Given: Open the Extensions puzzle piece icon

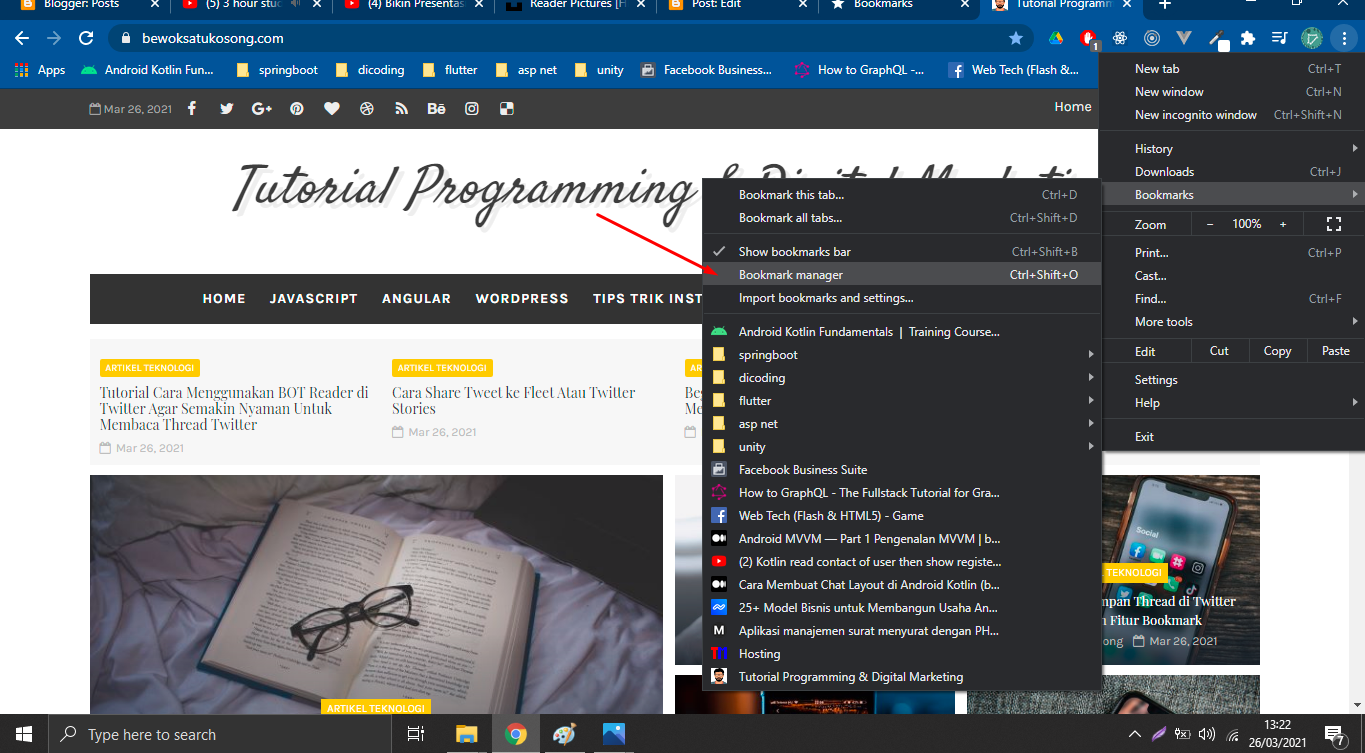Looking at the screenshot, I should coord(1248,38).
